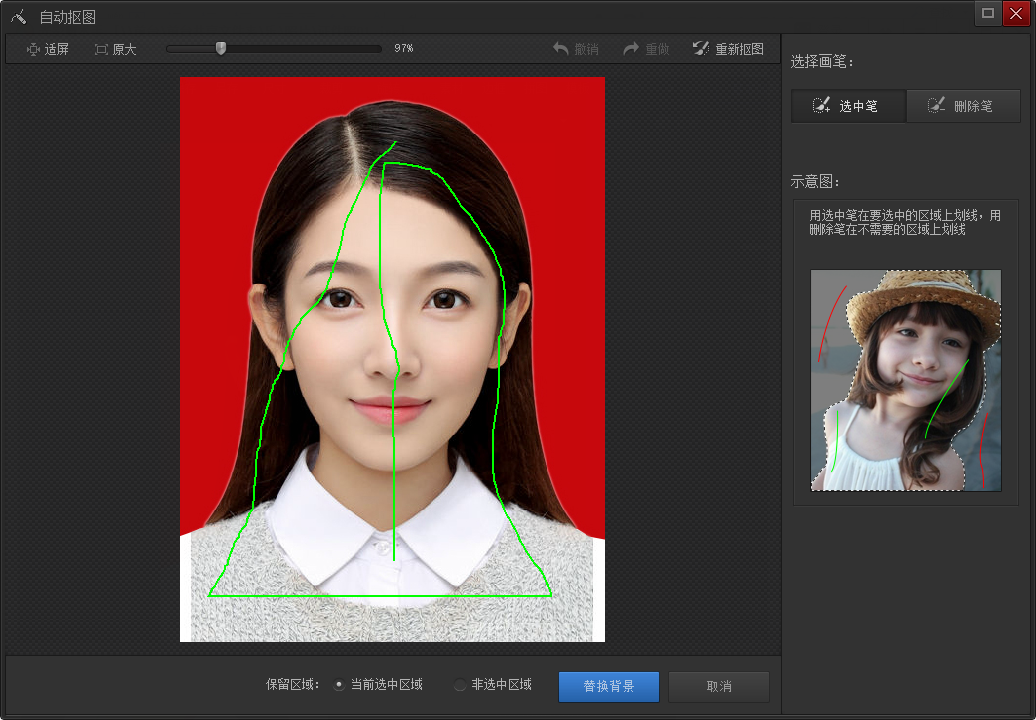
Task: Select the 选中笔 selection brush
Action: click(848, 106)
